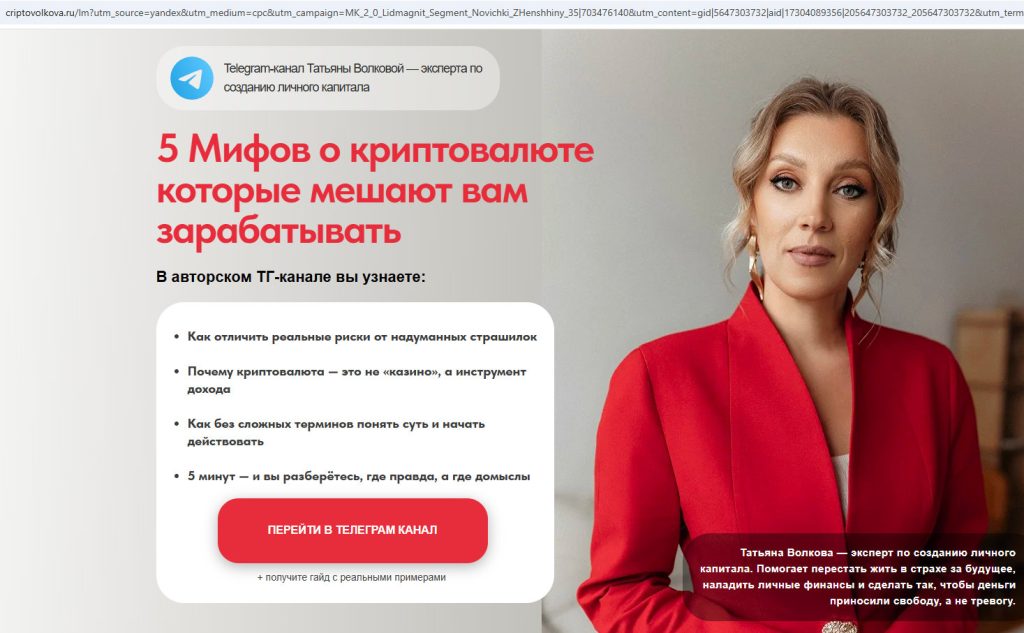
Task: Click the bullet dot before Как отличить
Action: point(176,337)
